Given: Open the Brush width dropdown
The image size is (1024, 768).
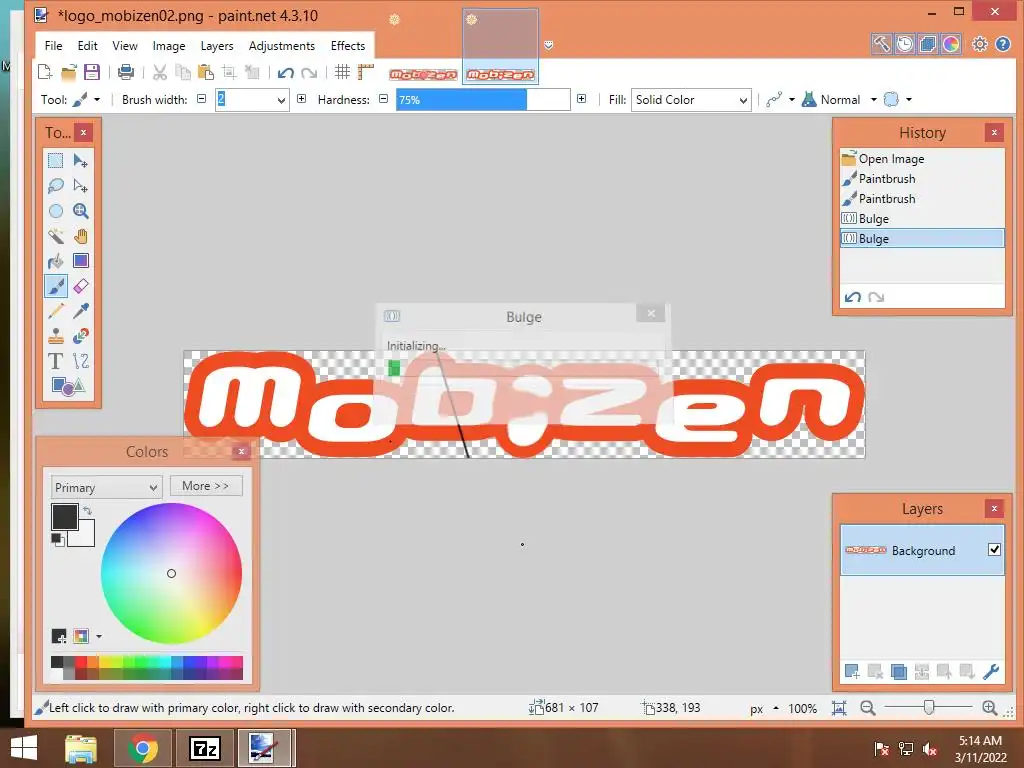Looking at the screenshot, I should tap(281, 100).
